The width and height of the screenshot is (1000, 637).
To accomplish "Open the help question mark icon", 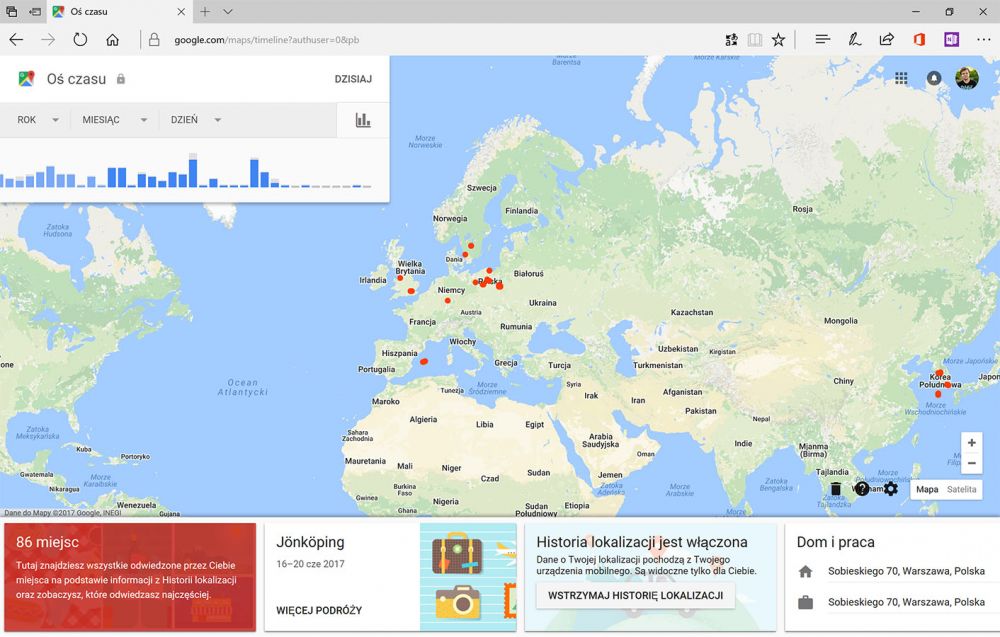I will 862,489.
